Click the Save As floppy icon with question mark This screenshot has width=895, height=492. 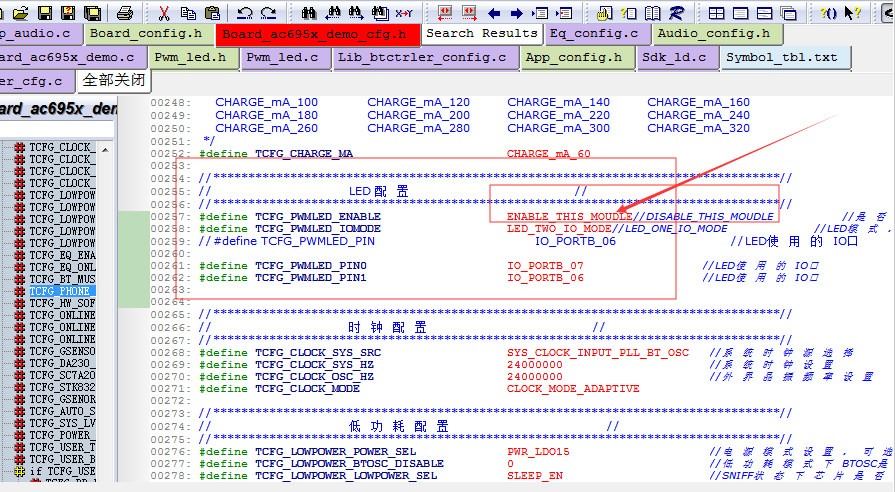(68, 13)
